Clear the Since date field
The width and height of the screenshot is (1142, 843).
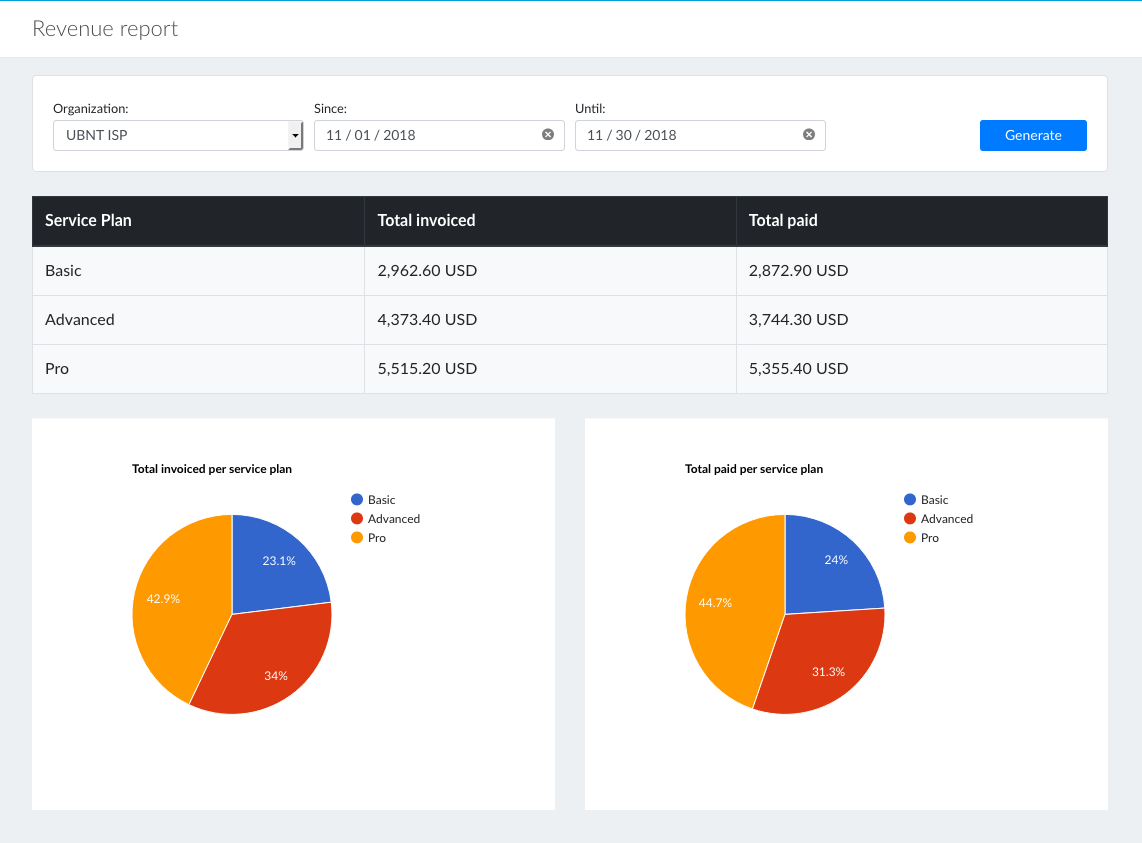(x=548, y=134)
